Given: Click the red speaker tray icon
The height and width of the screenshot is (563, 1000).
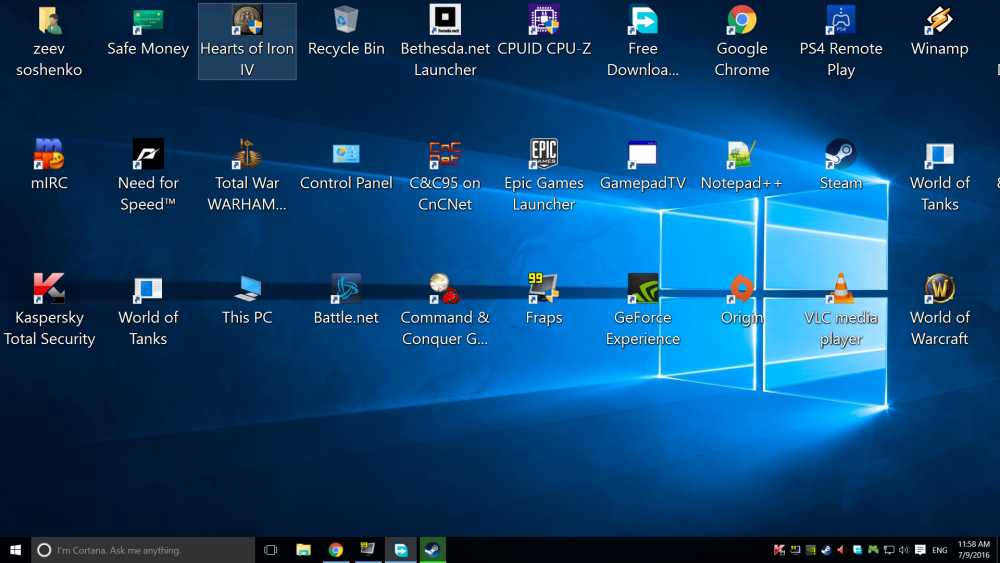Looking at the screenshot, I should tap(841, 550).
